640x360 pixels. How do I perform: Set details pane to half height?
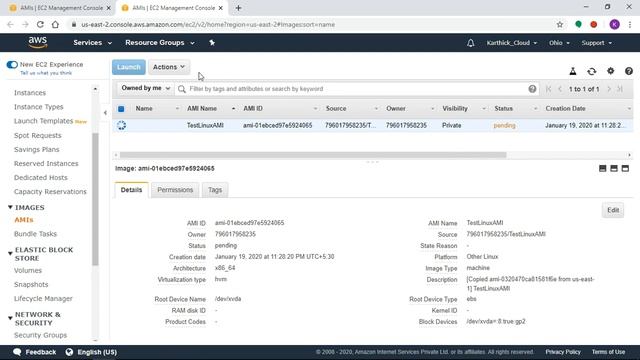[x=614, y=169]
